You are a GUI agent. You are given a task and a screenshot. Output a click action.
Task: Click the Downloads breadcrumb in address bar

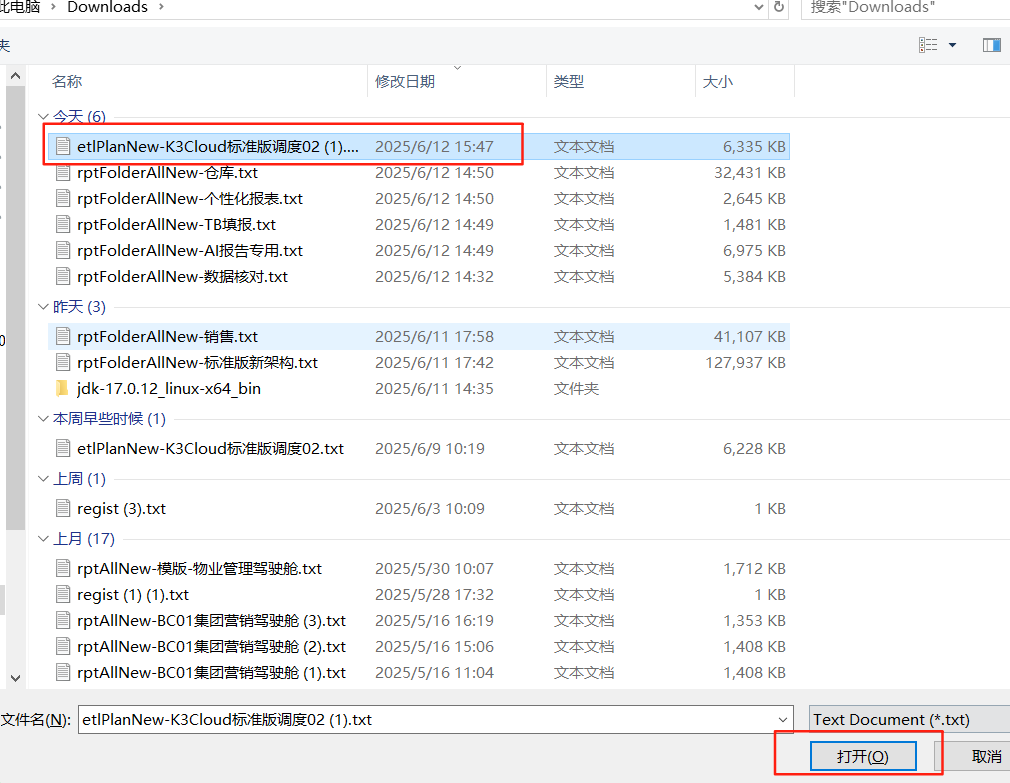click(108, 7)
